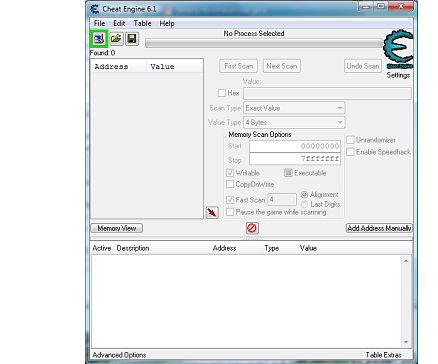Open the File menu
Viewport: 438px width, 364px height.
pyautogui.click(x=99, y=23)
